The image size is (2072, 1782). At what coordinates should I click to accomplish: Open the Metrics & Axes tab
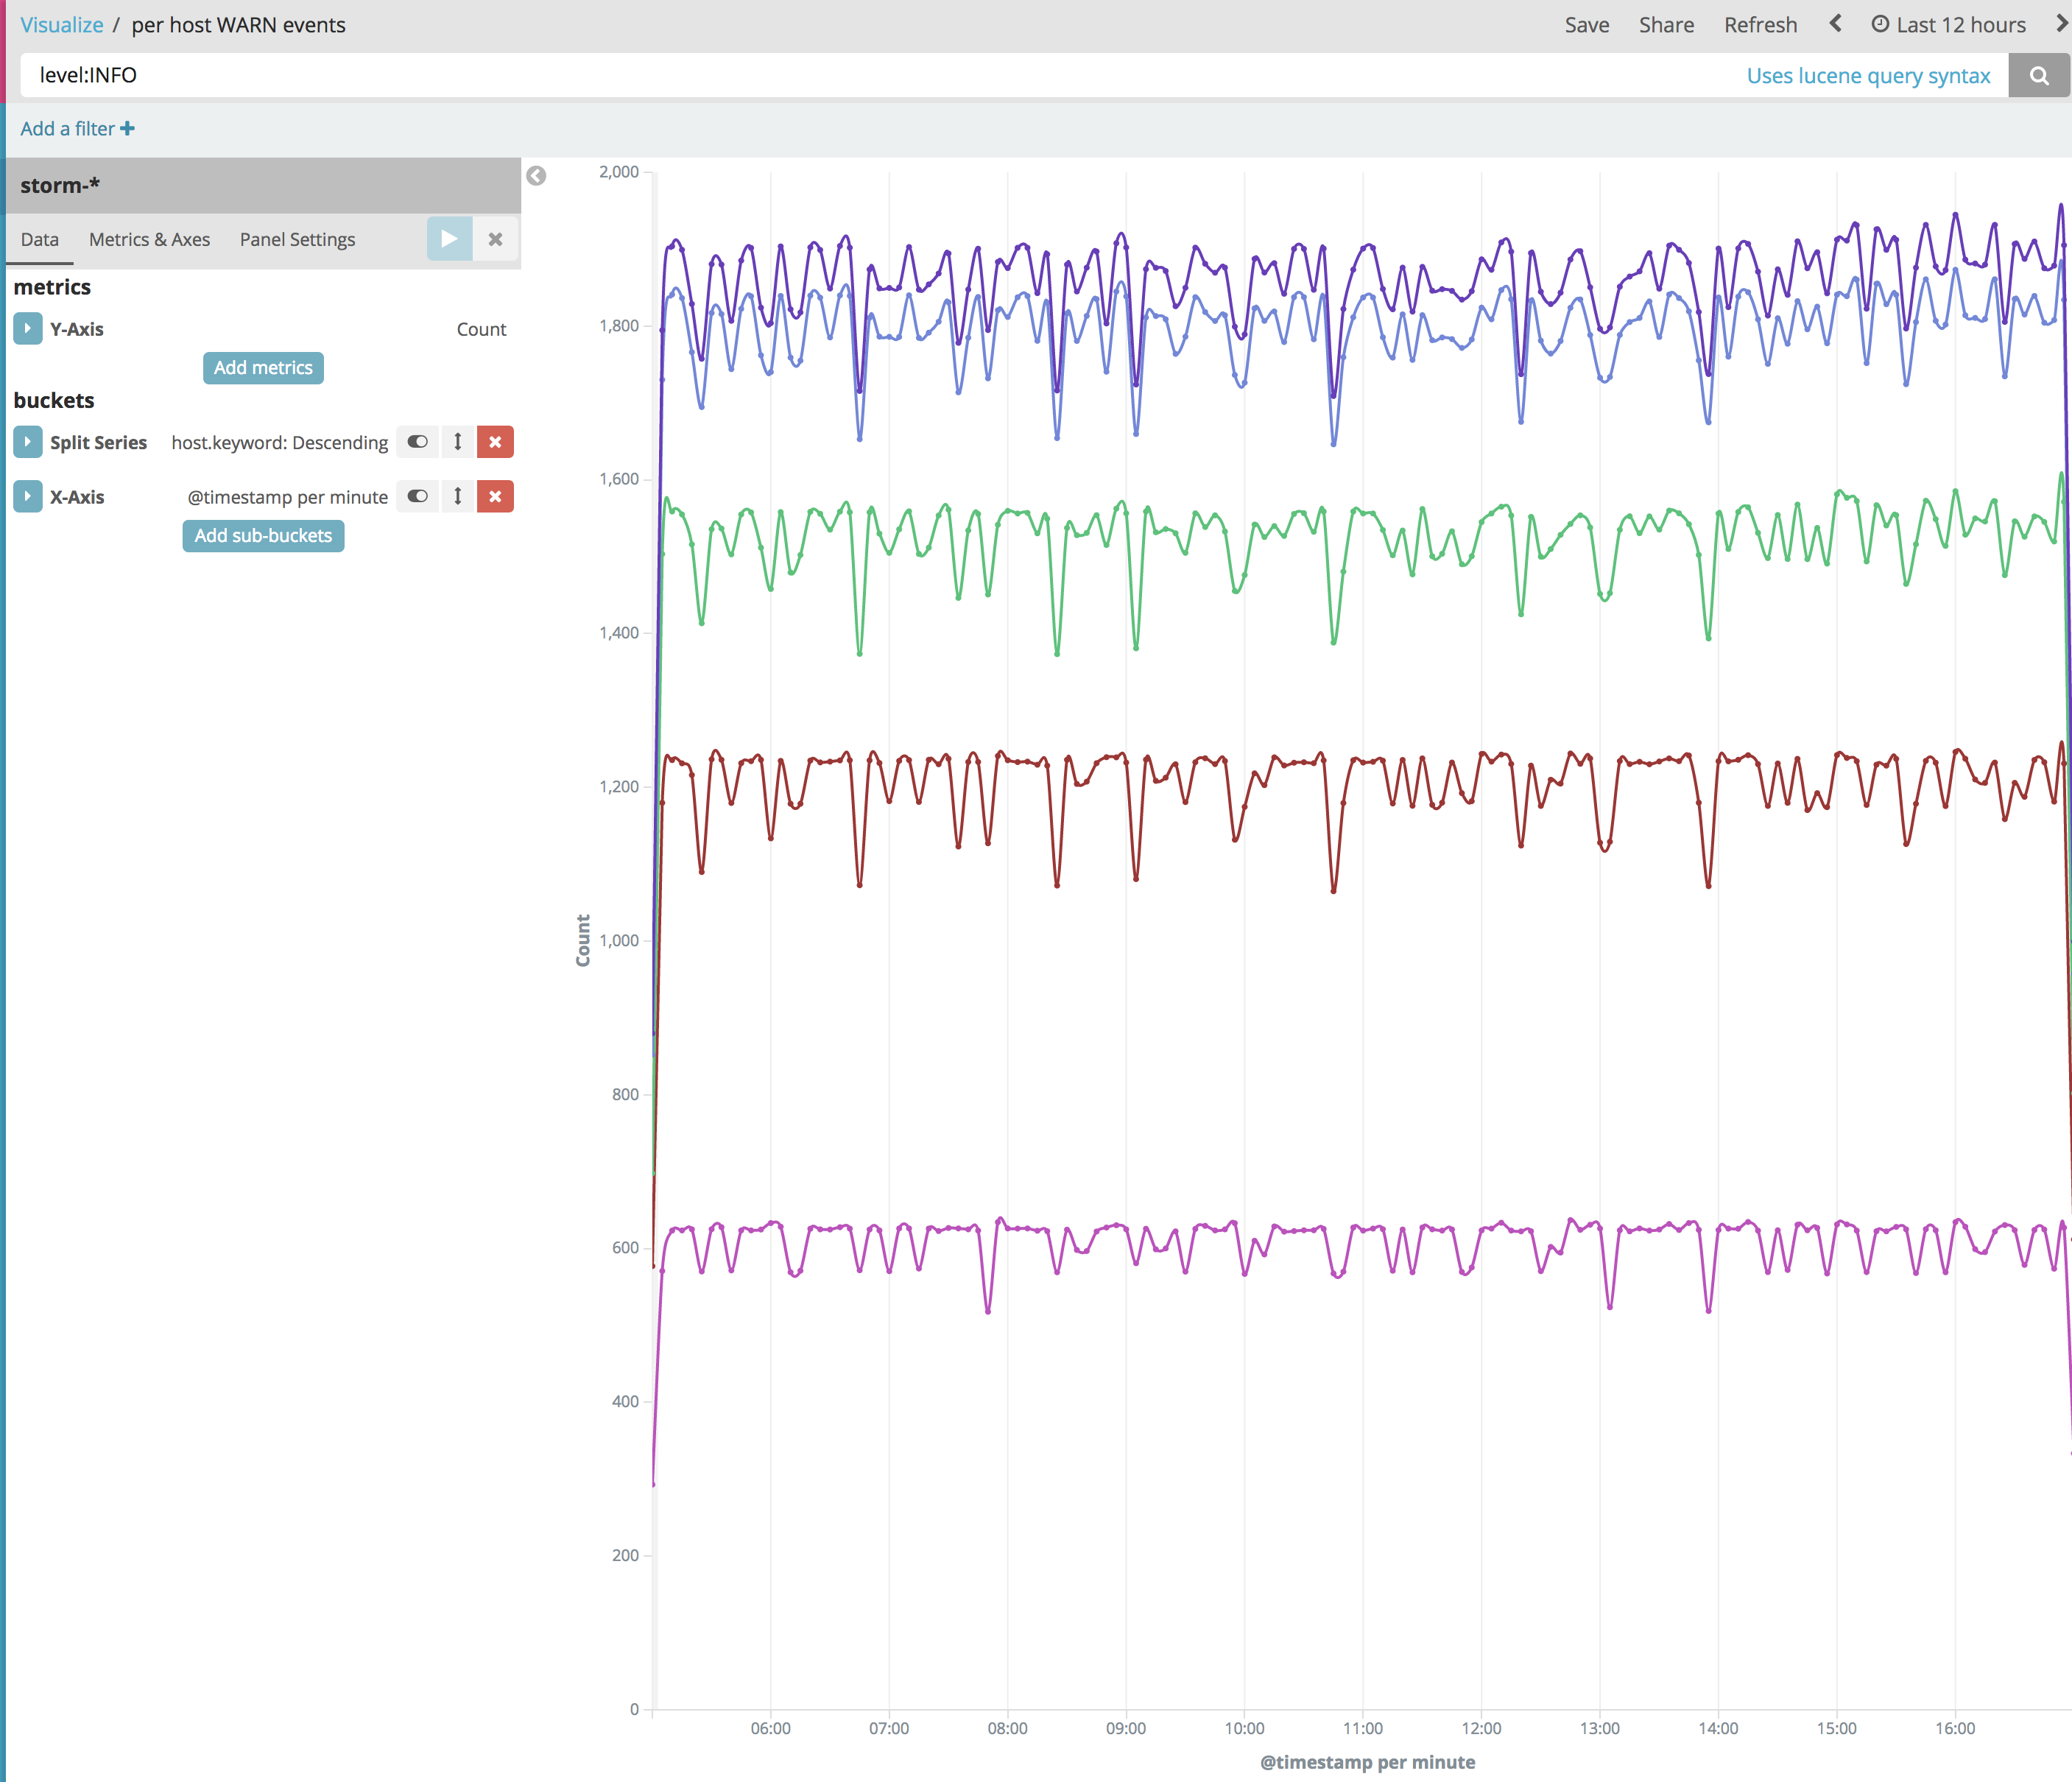[x=150, y=240]
